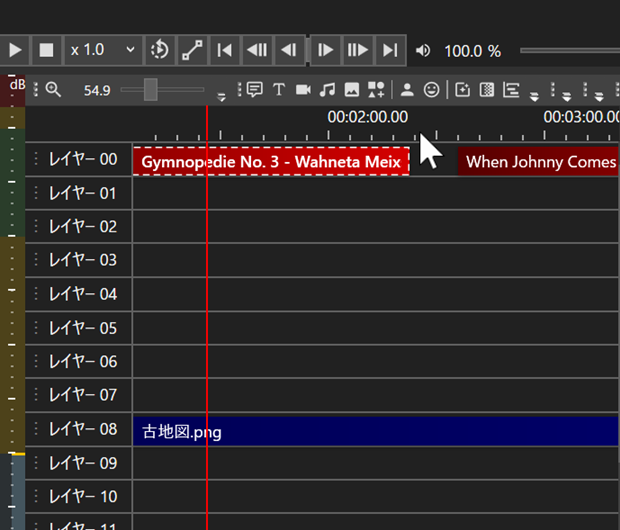Click the timeline zoom slider handle

[x=150, y=90]
